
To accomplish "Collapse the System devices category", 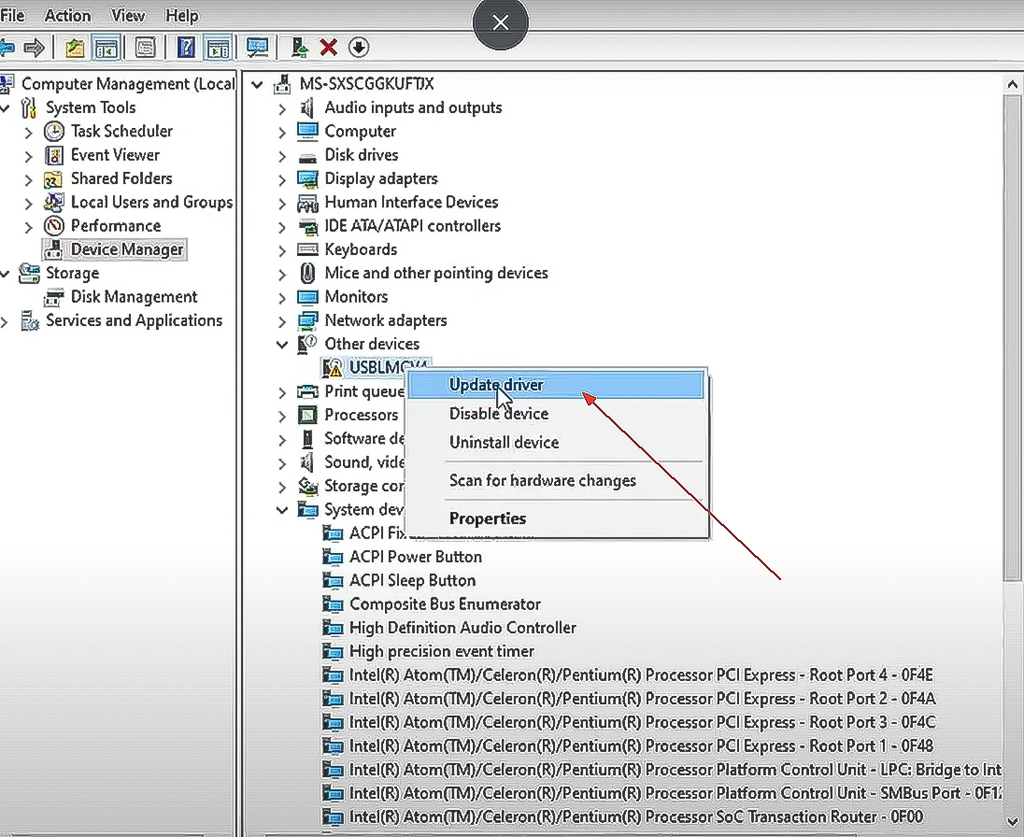I will coord(282,510).
